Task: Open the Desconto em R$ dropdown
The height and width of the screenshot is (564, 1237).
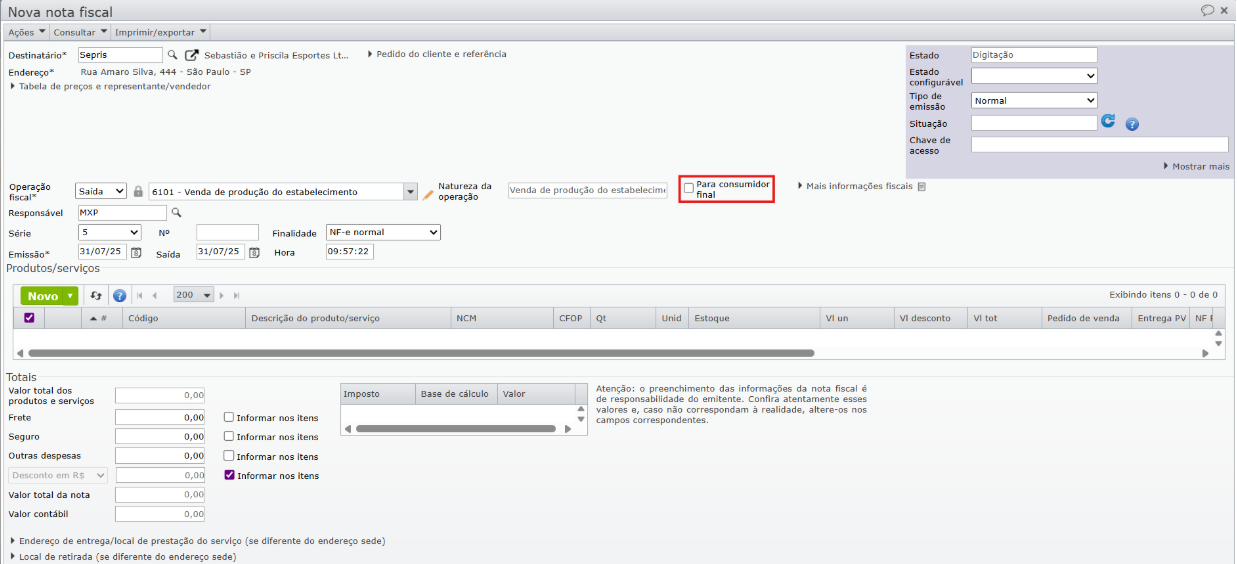Action: [x=58, y=475]
